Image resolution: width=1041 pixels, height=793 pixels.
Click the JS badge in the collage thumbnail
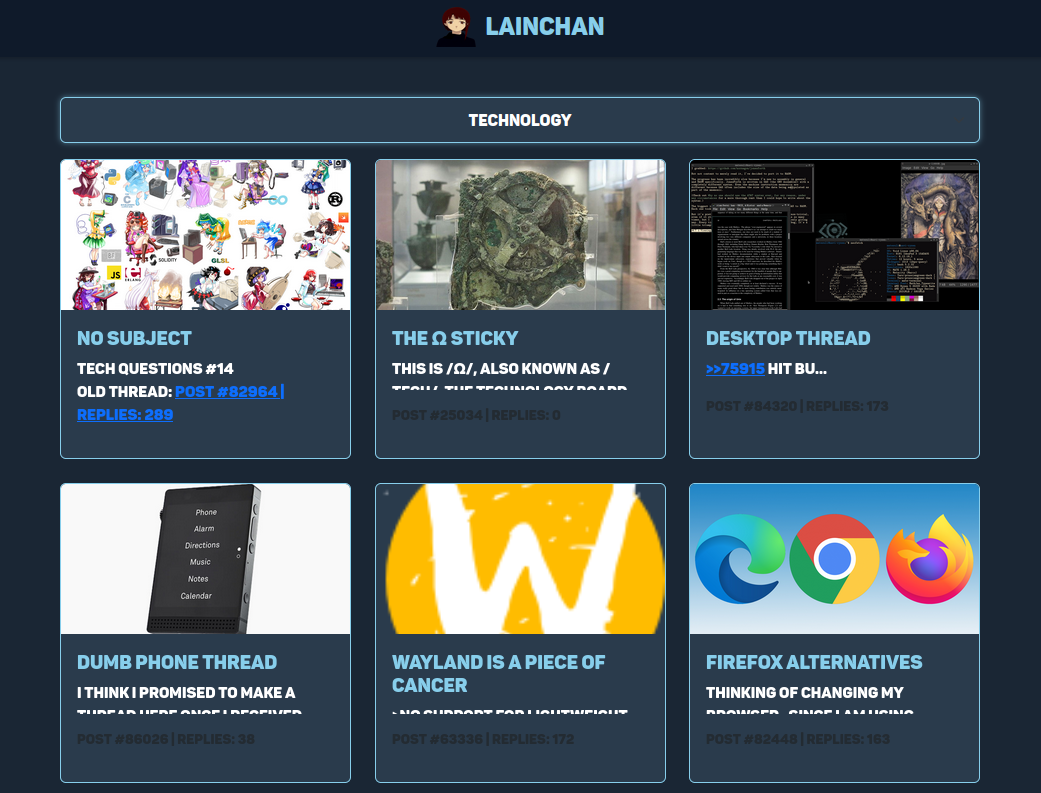(x=115, y=273)
